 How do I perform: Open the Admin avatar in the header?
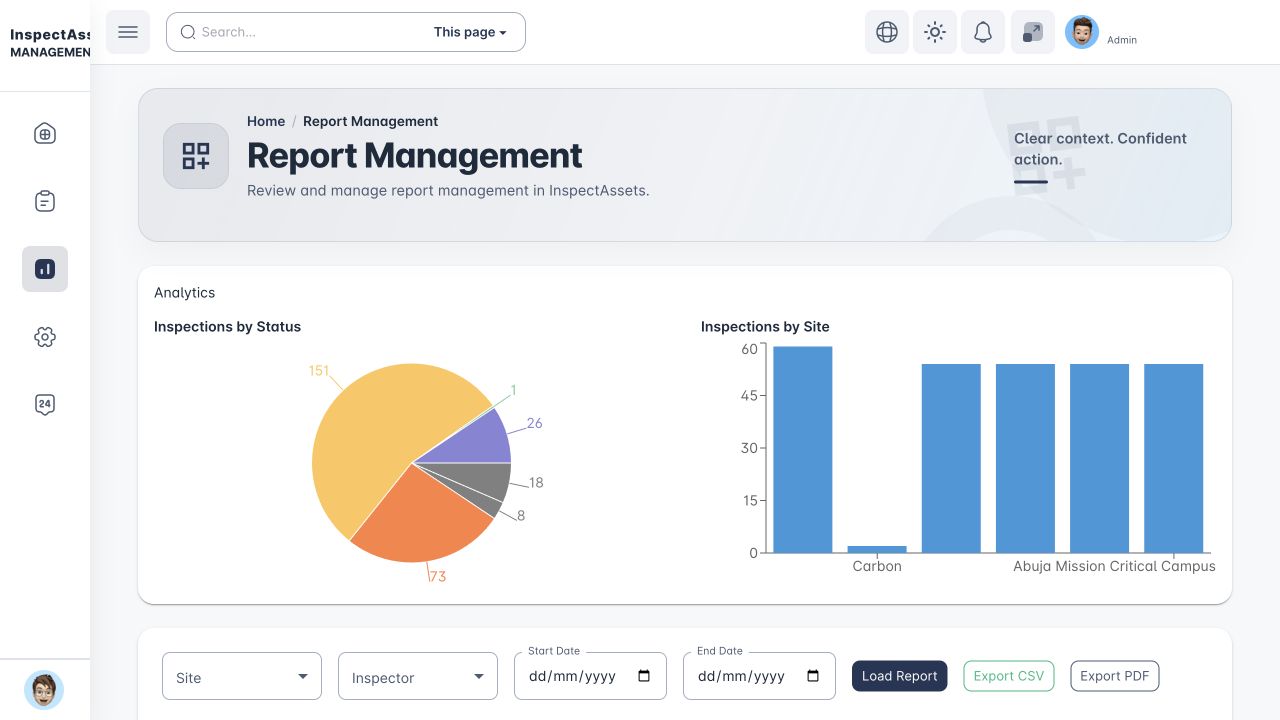pyautogui.click(x=1082, y=32)
